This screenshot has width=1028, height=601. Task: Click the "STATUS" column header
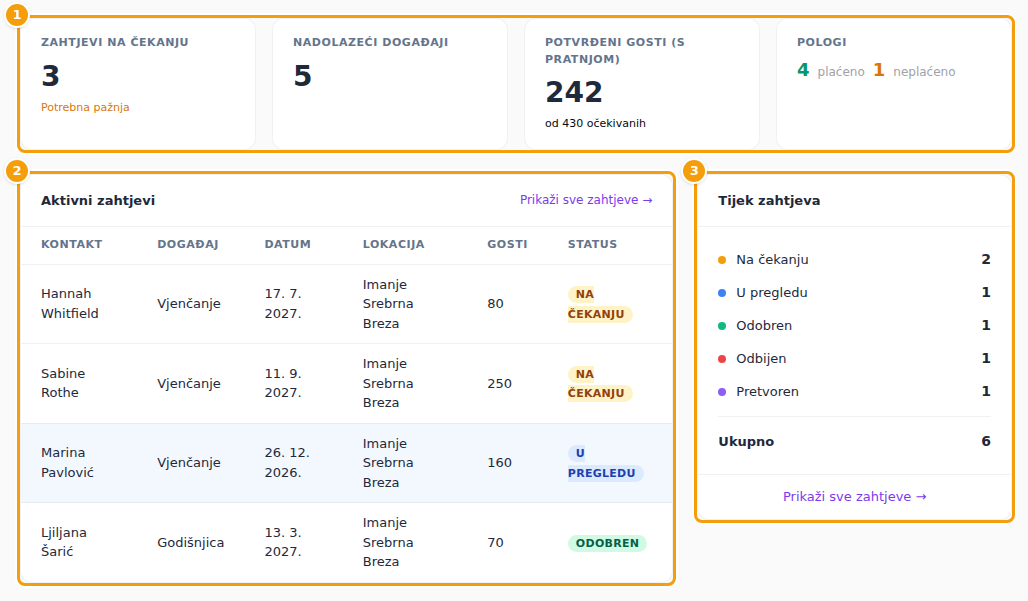point(592,244)
